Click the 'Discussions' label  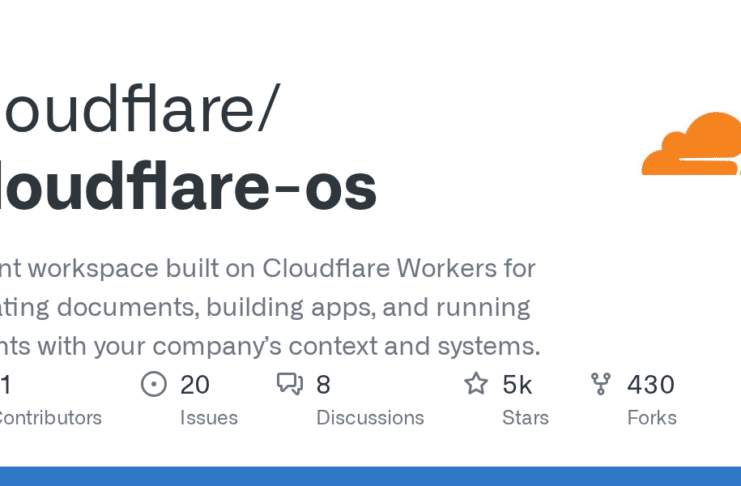[x=370, y=418]
